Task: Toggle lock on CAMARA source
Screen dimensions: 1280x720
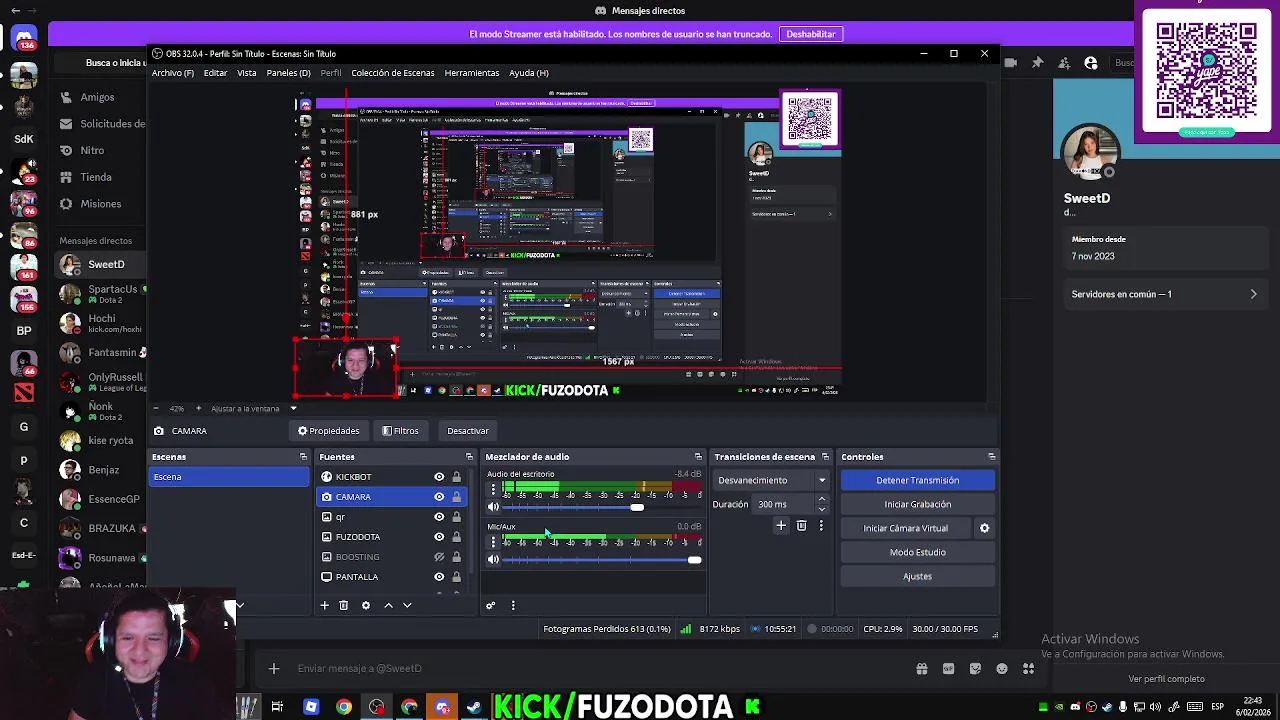Action: click(x=456, y=497)
